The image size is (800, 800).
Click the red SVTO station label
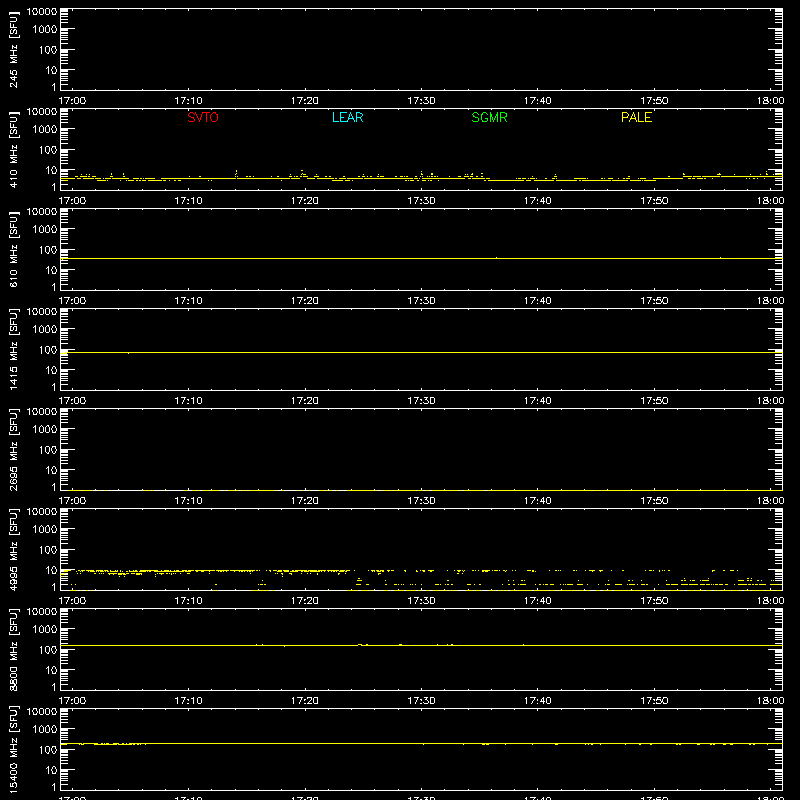203,117
